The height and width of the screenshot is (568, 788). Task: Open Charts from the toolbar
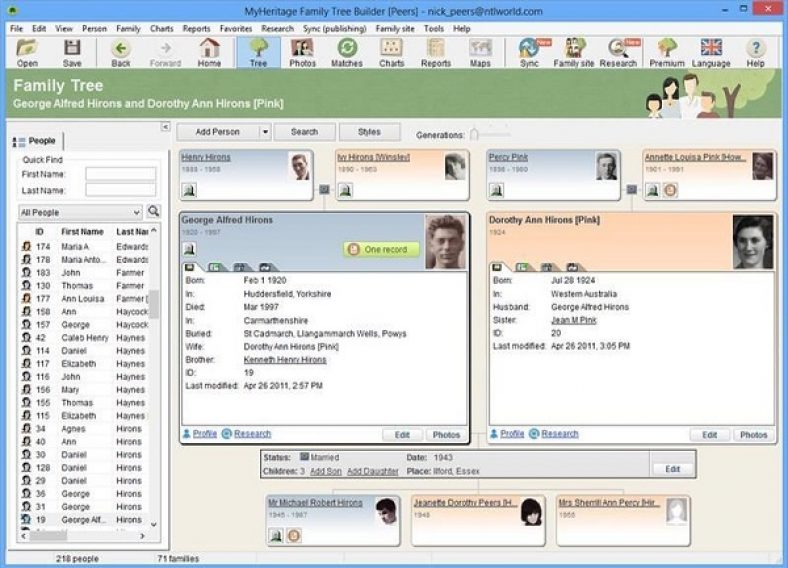[391, 53]
